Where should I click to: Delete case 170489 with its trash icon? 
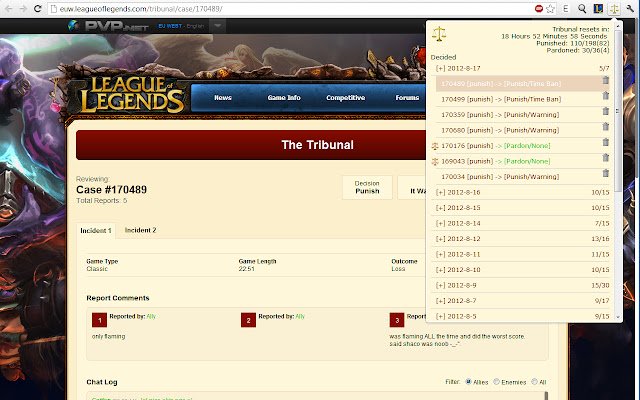pyautogui.click(x=606, y=80)
